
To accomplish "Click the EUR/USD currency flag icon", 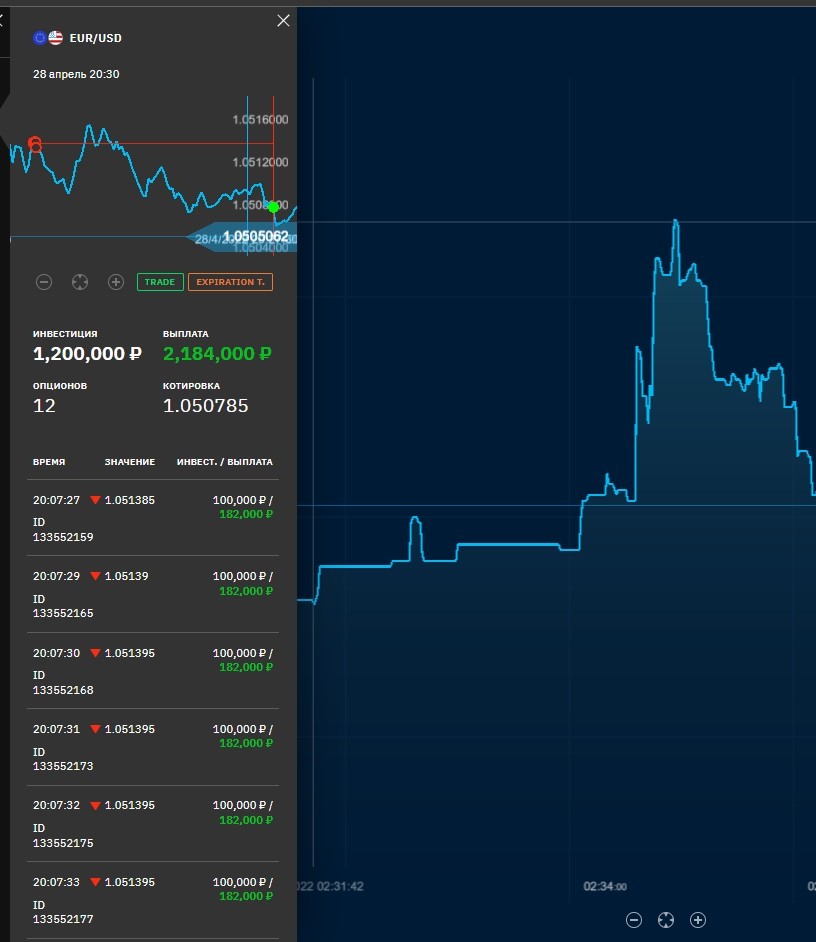I will (48, 38).
